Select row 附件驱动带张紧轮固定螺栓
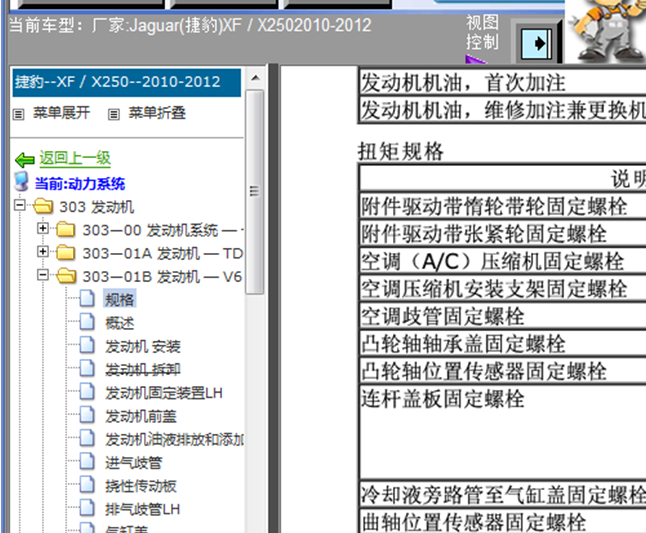The width and height of the screenshot is (646, 533). pos(503,234)
